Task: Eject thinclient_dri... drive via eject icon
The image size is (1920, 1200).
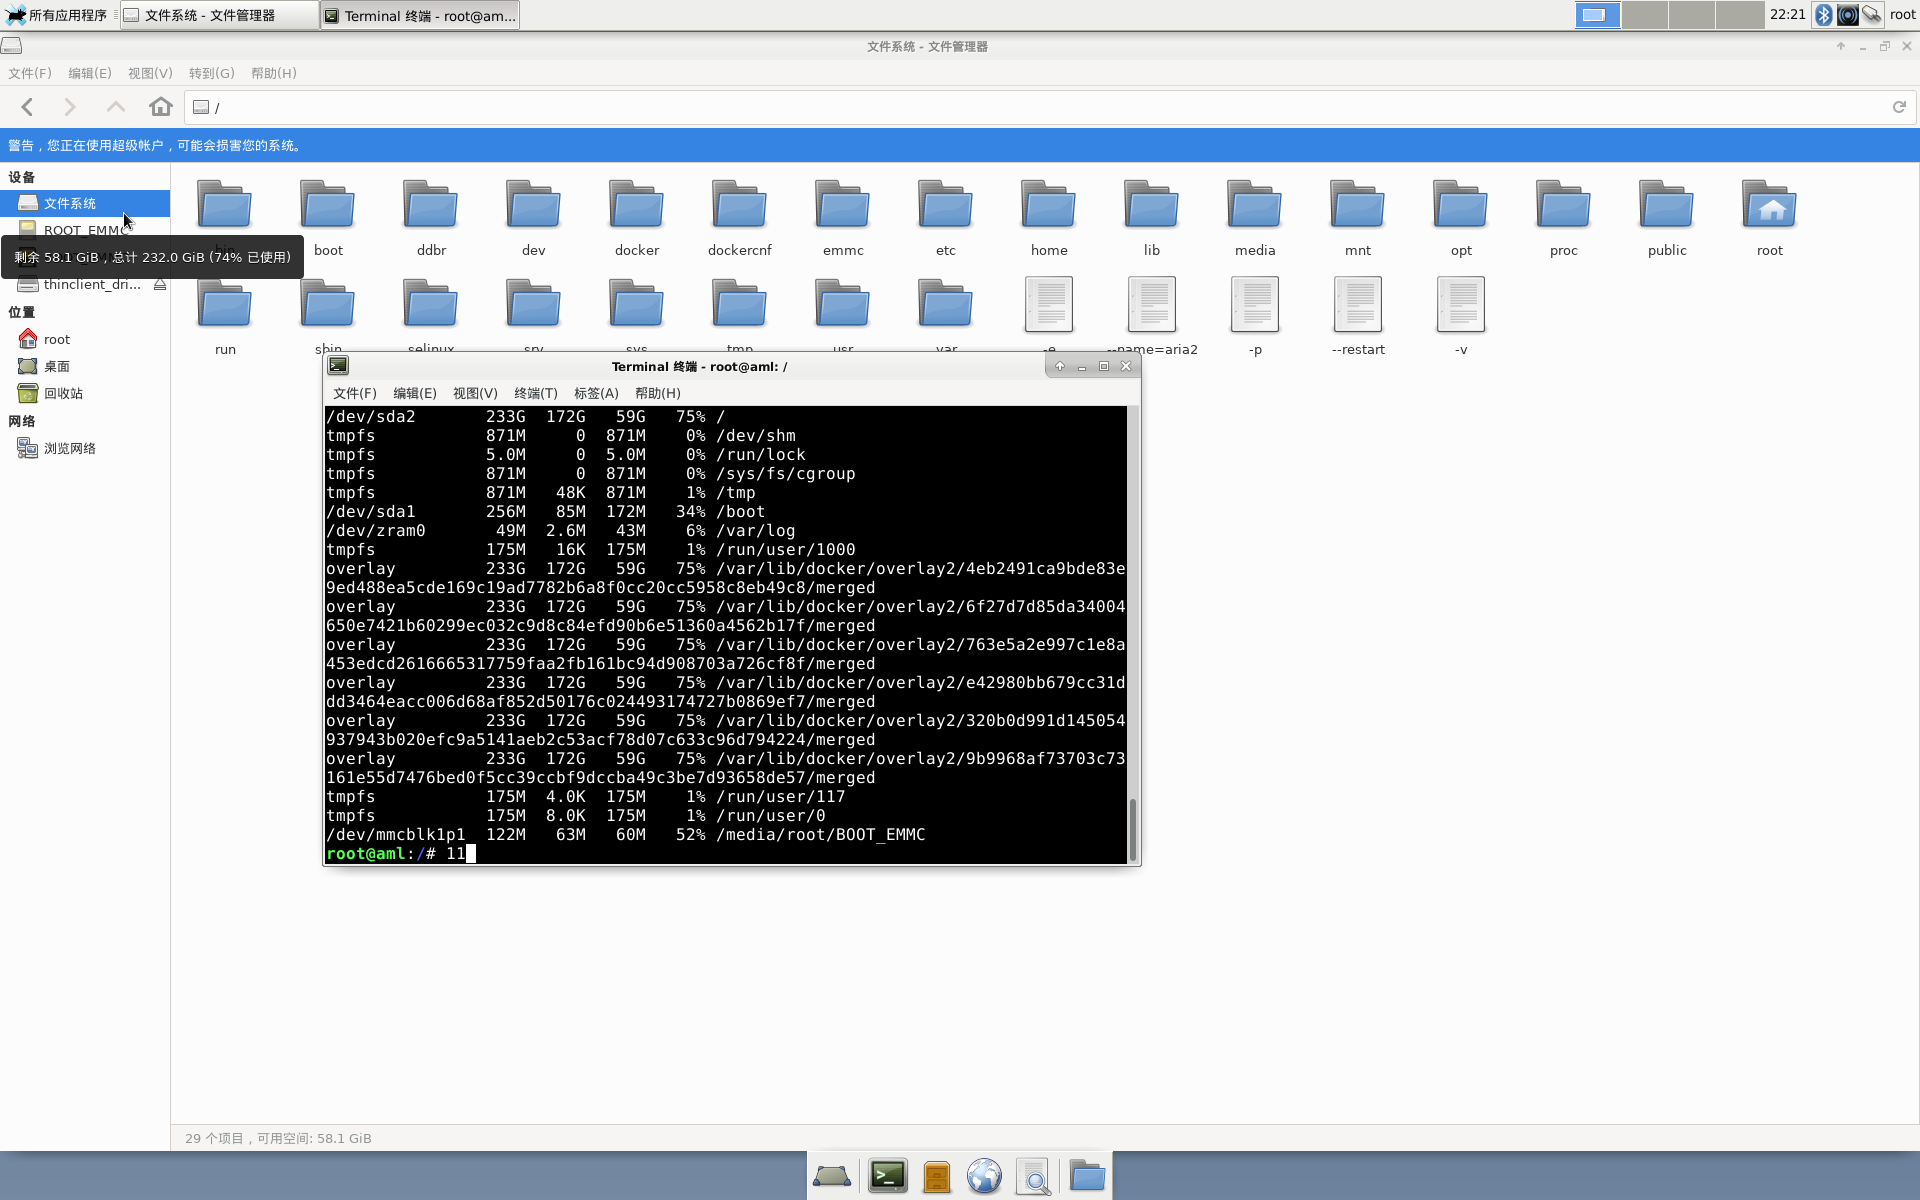Action: 160,285
